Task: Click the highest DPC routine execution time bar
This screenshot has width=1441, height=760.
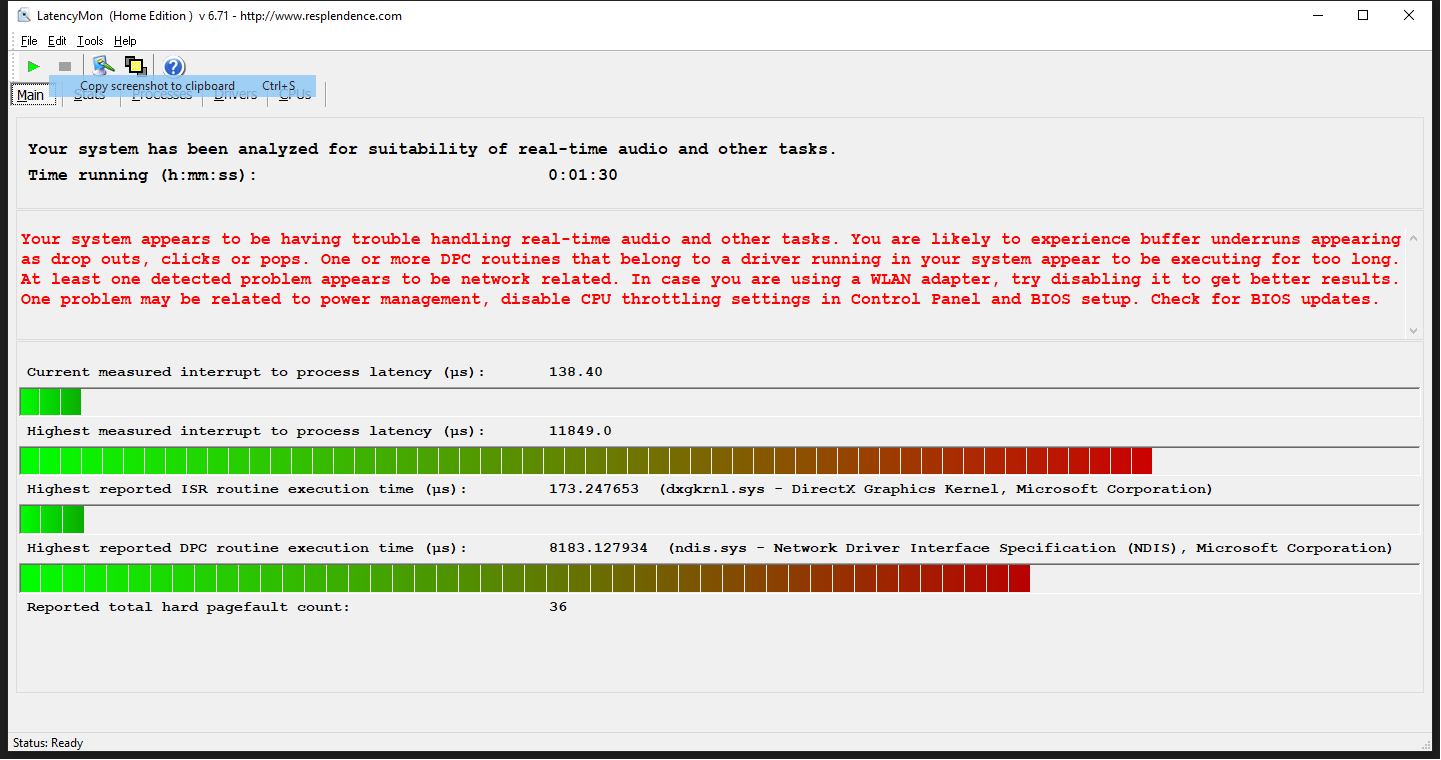Action: [x=719, y=578]
